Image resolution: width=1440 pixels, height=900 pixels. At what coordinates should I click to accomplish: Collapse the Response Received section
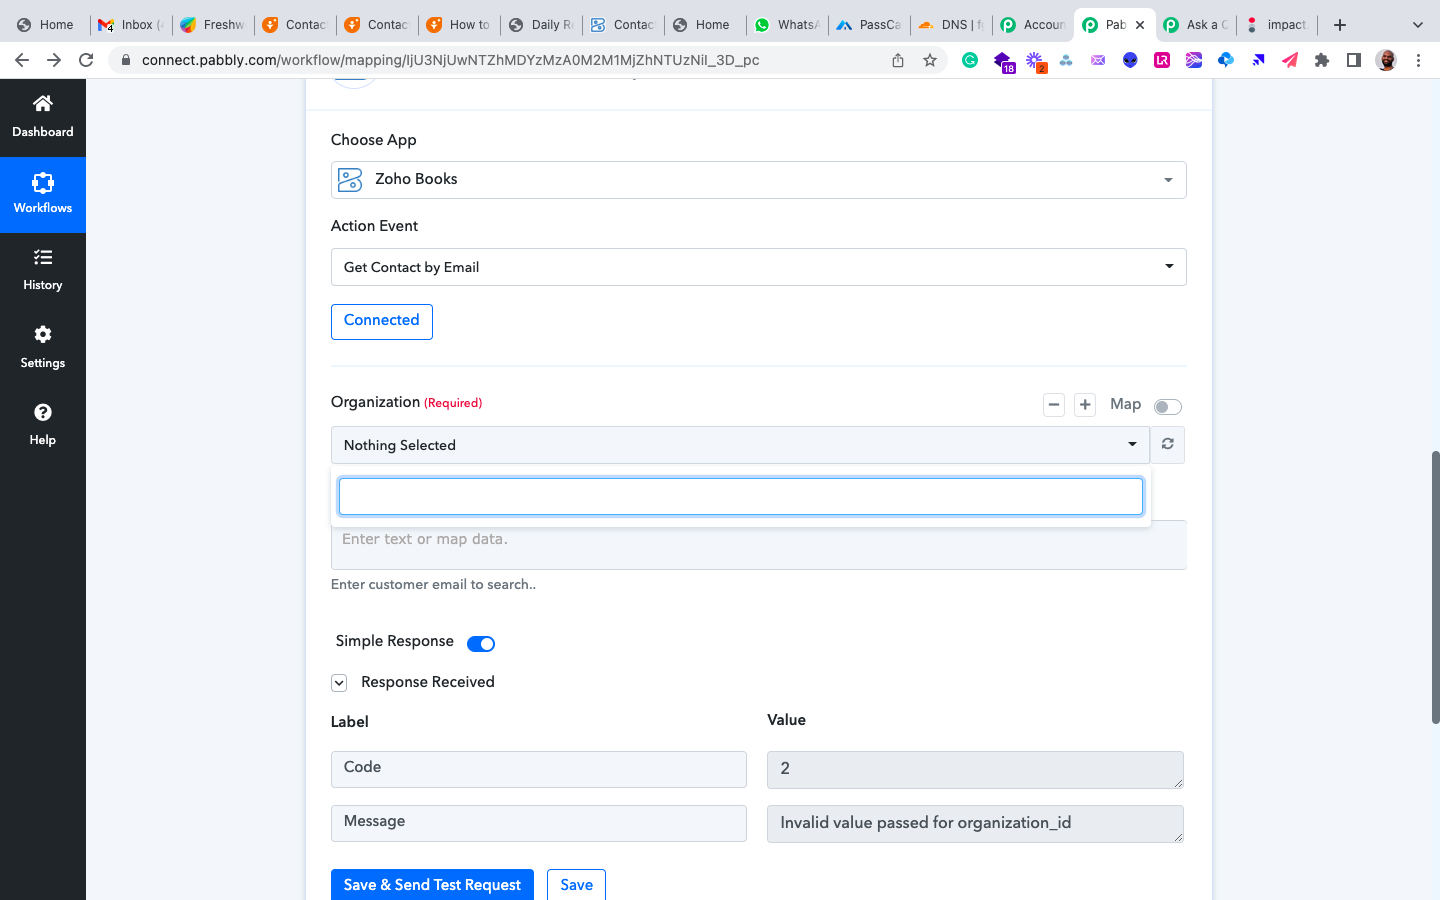point(339,683)
